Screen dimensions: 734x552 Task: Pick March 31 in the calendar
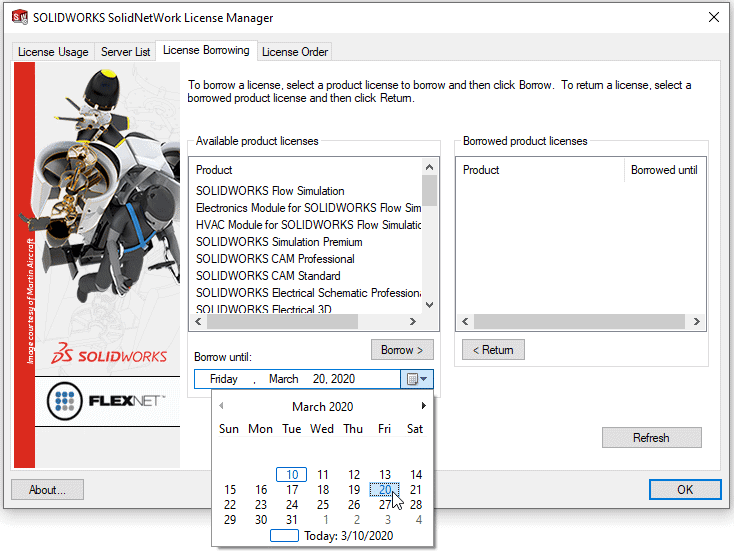[x=292, y=520]
